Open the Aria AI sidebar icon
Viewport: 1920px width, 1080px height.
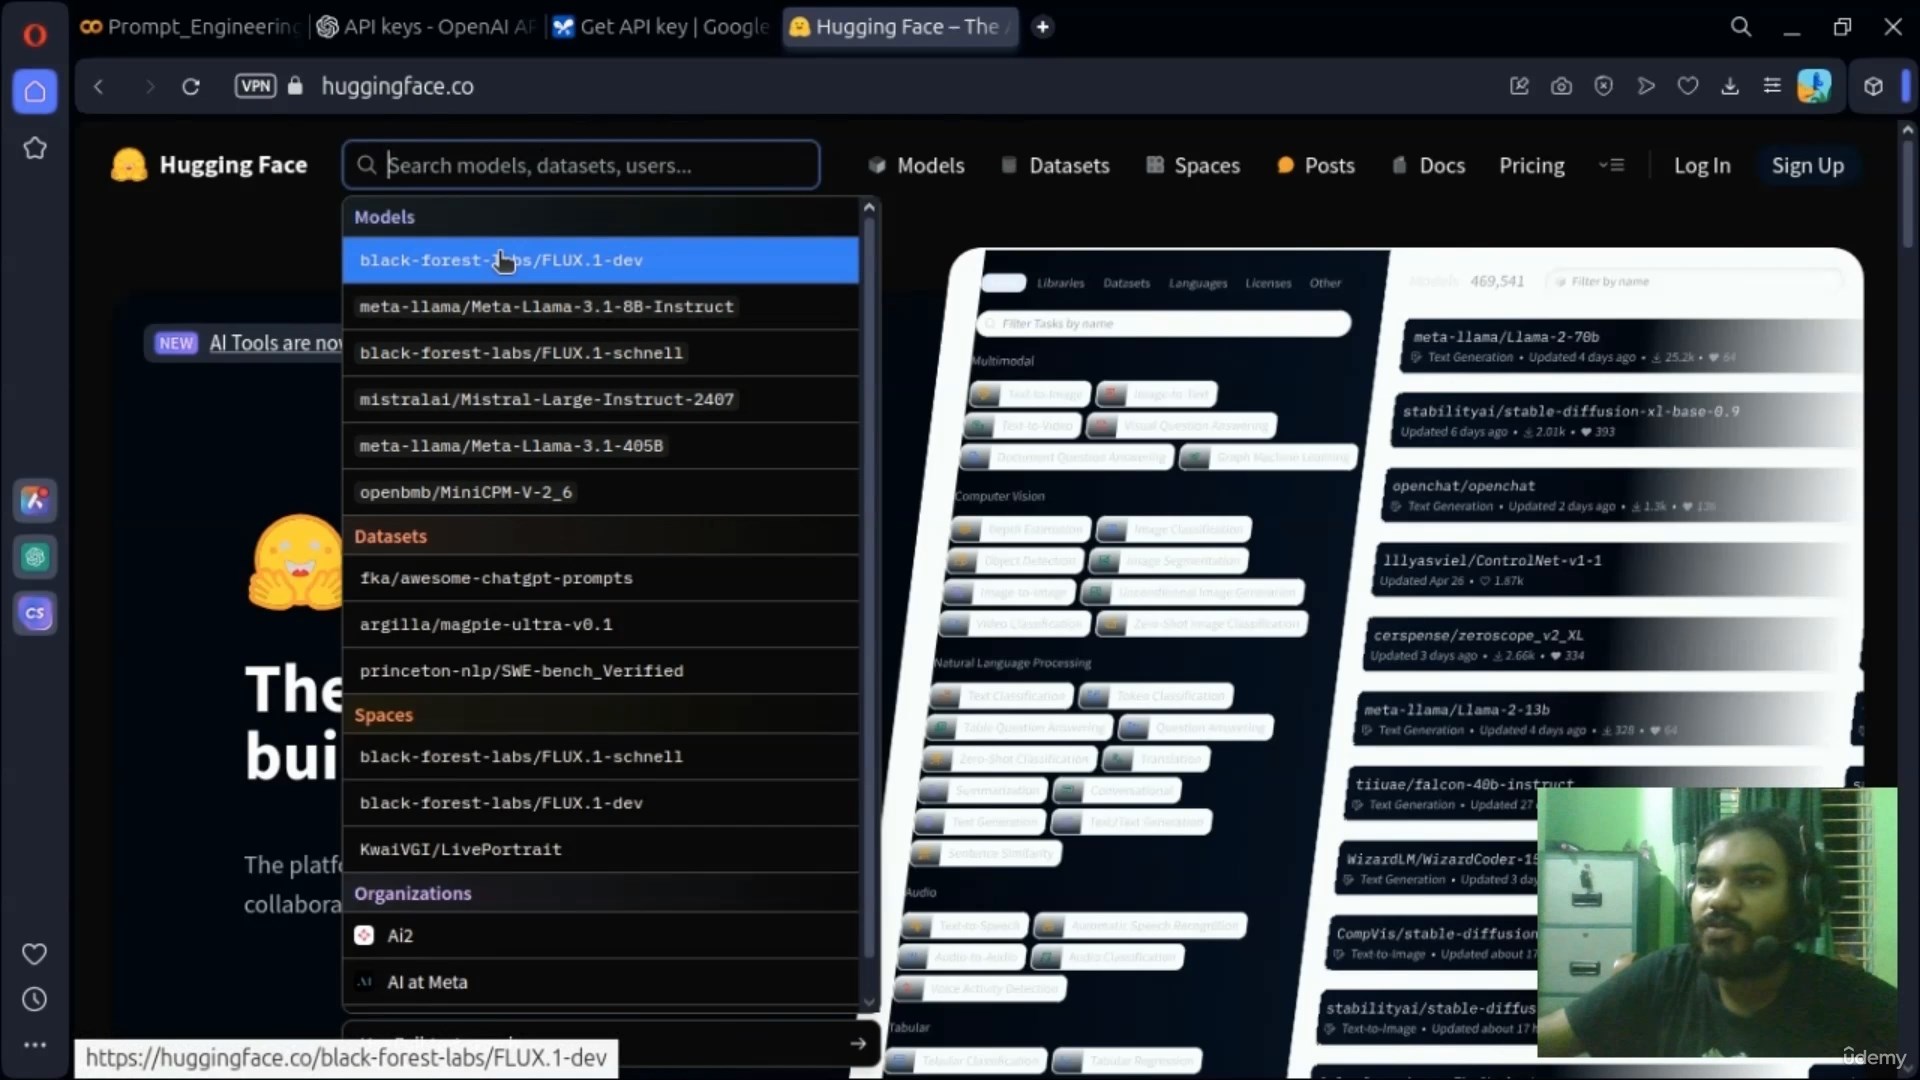(x=35, y=500)
